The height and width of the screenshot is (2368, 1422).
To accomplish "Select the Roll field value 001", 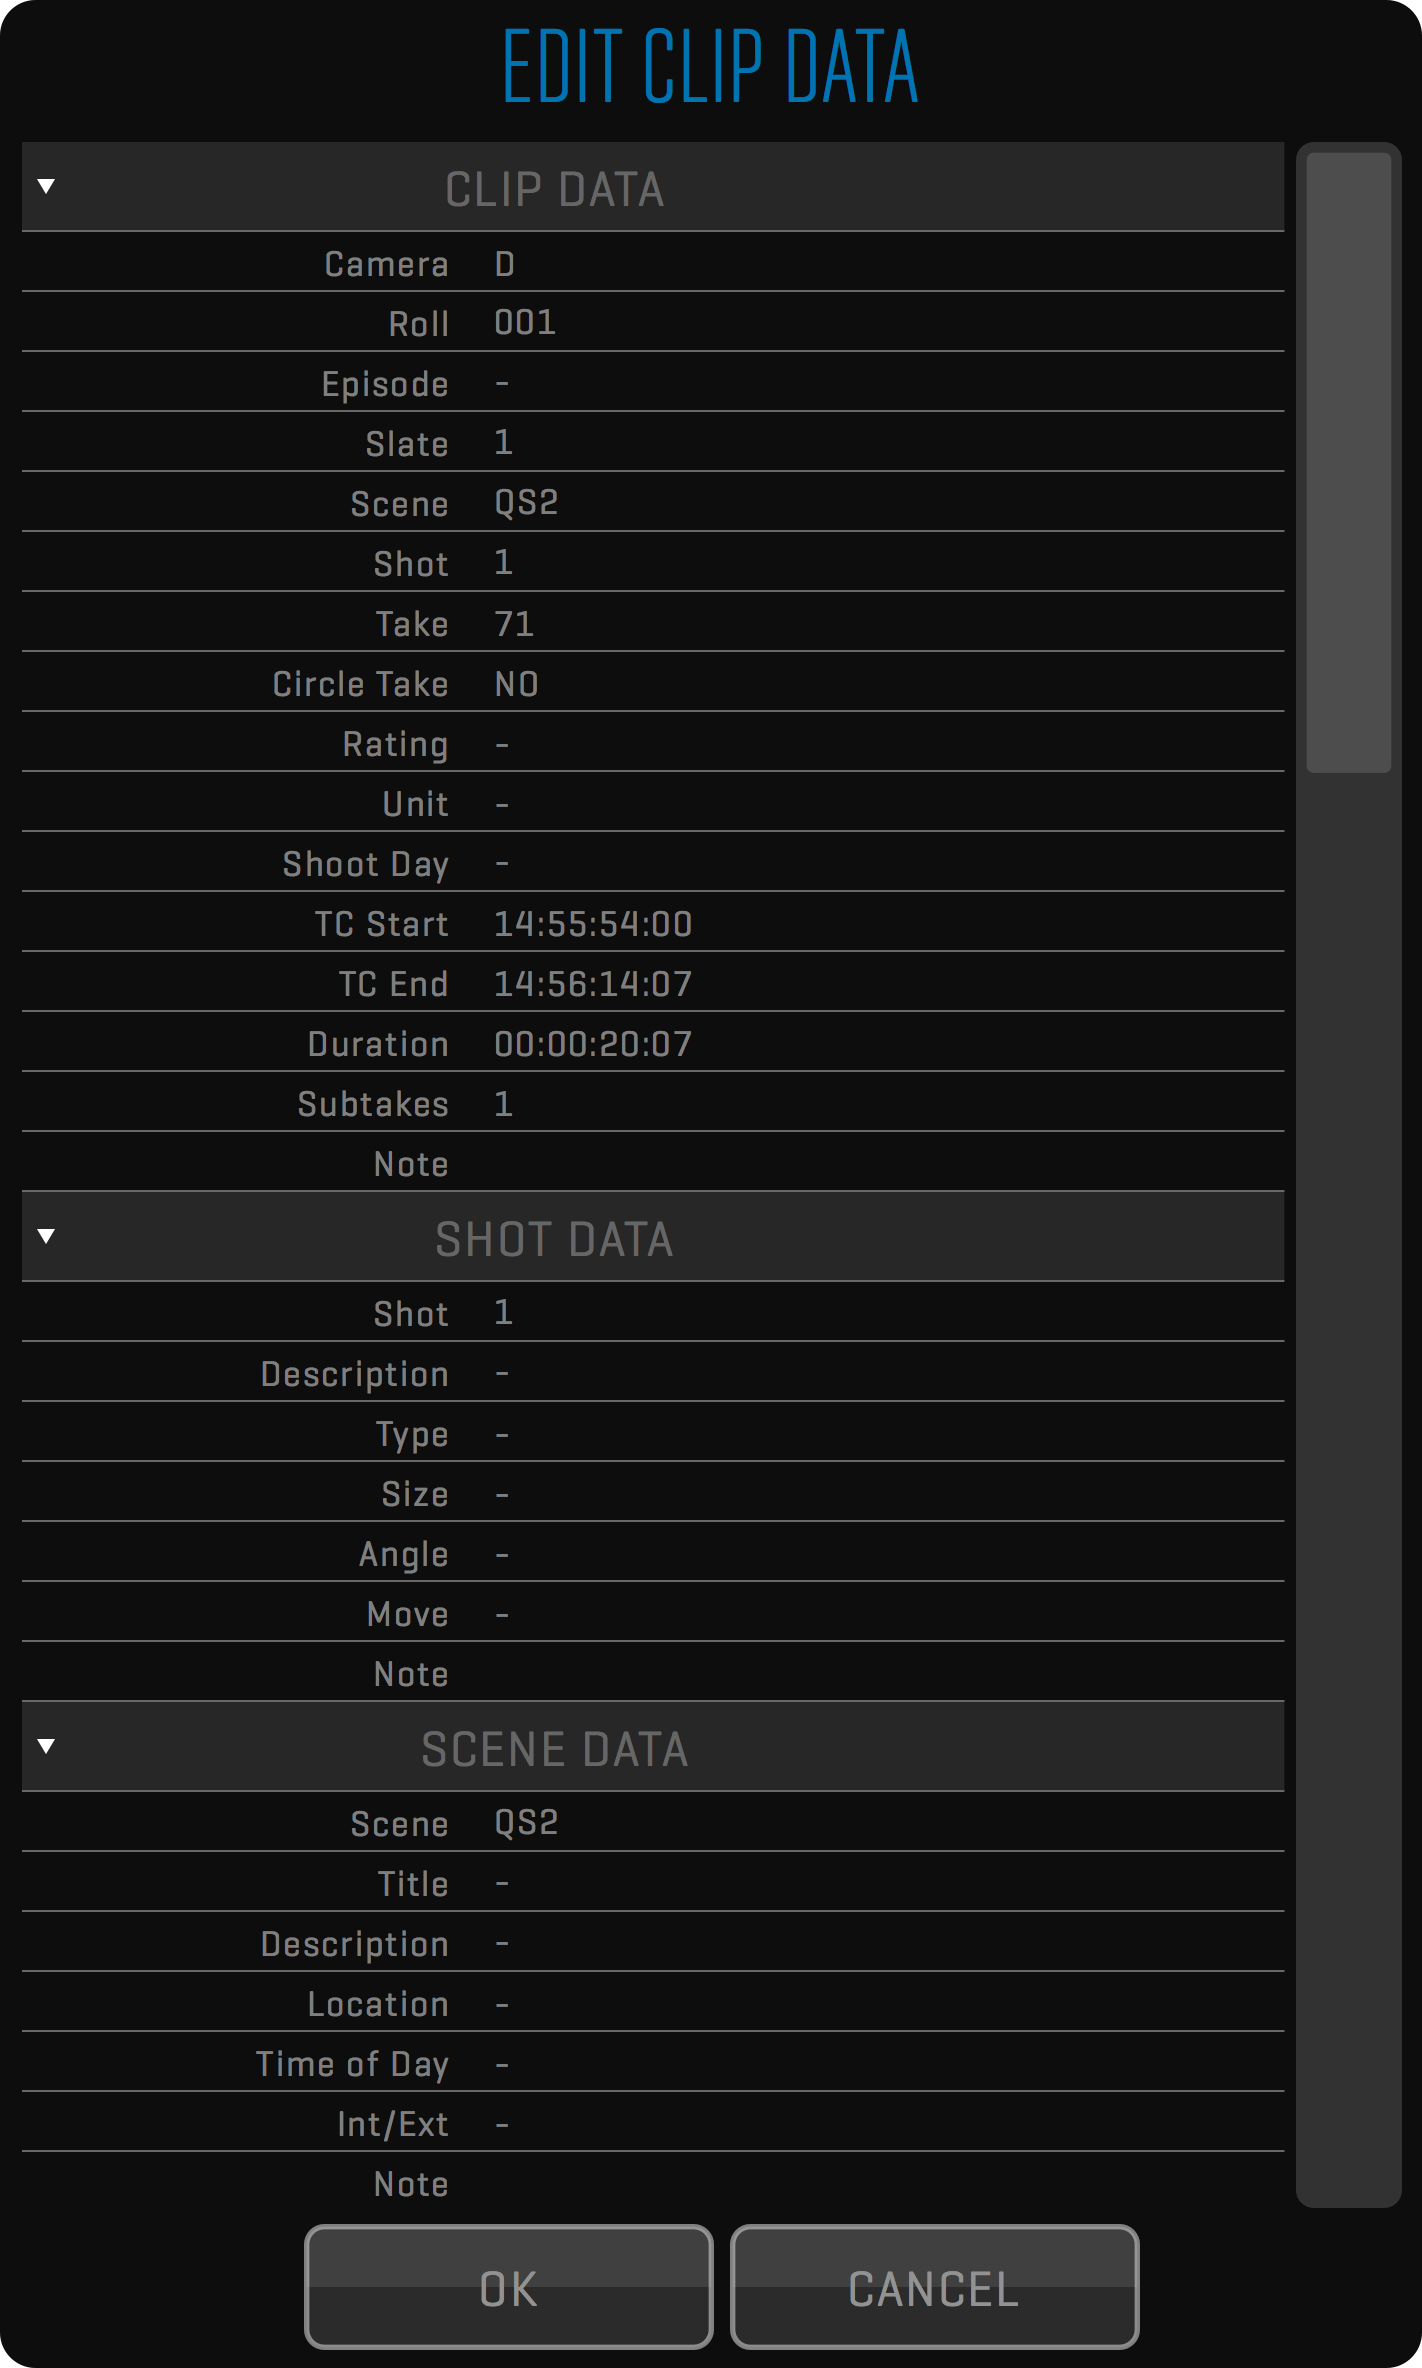I will 525,323.
